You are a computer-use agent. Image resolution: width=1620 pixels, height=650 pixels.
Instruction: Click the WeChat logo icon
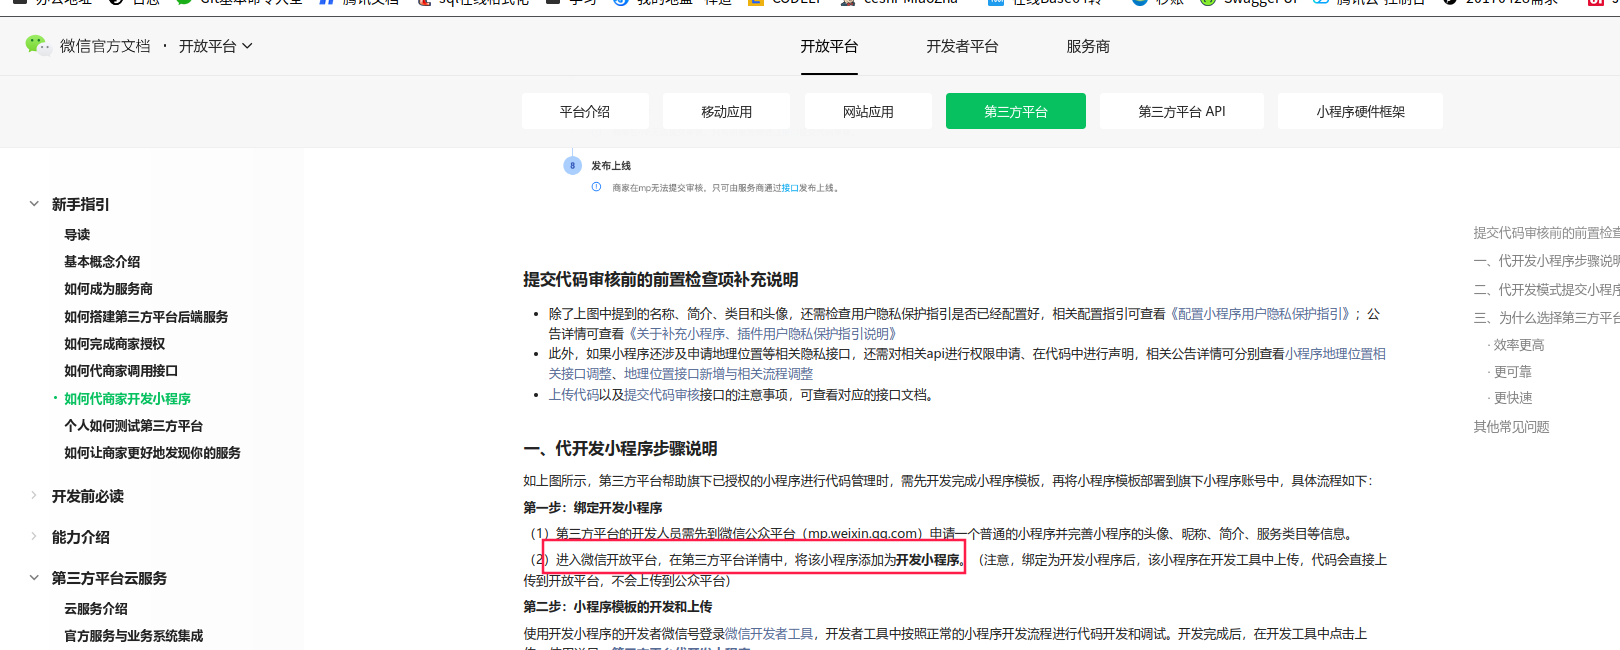(x=37, y=45)
